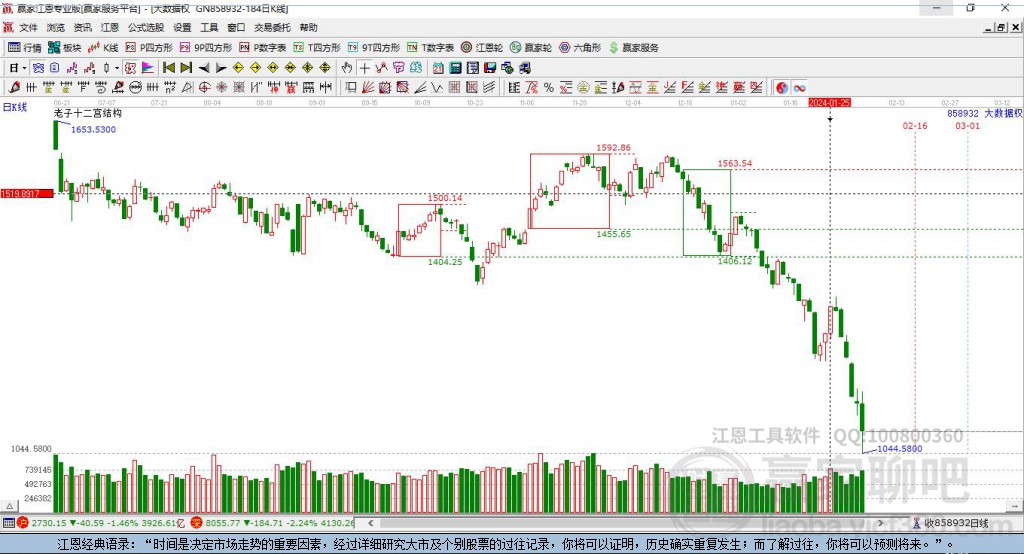Screen dimensions: 1024x554
Task: Toggle the crosshair cursor tool
Action: click(364, 68)
